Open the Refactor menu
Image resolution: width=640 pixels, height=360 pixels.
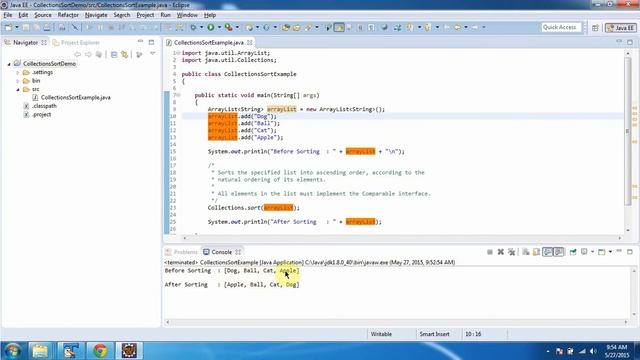click(x=68, y=15)
